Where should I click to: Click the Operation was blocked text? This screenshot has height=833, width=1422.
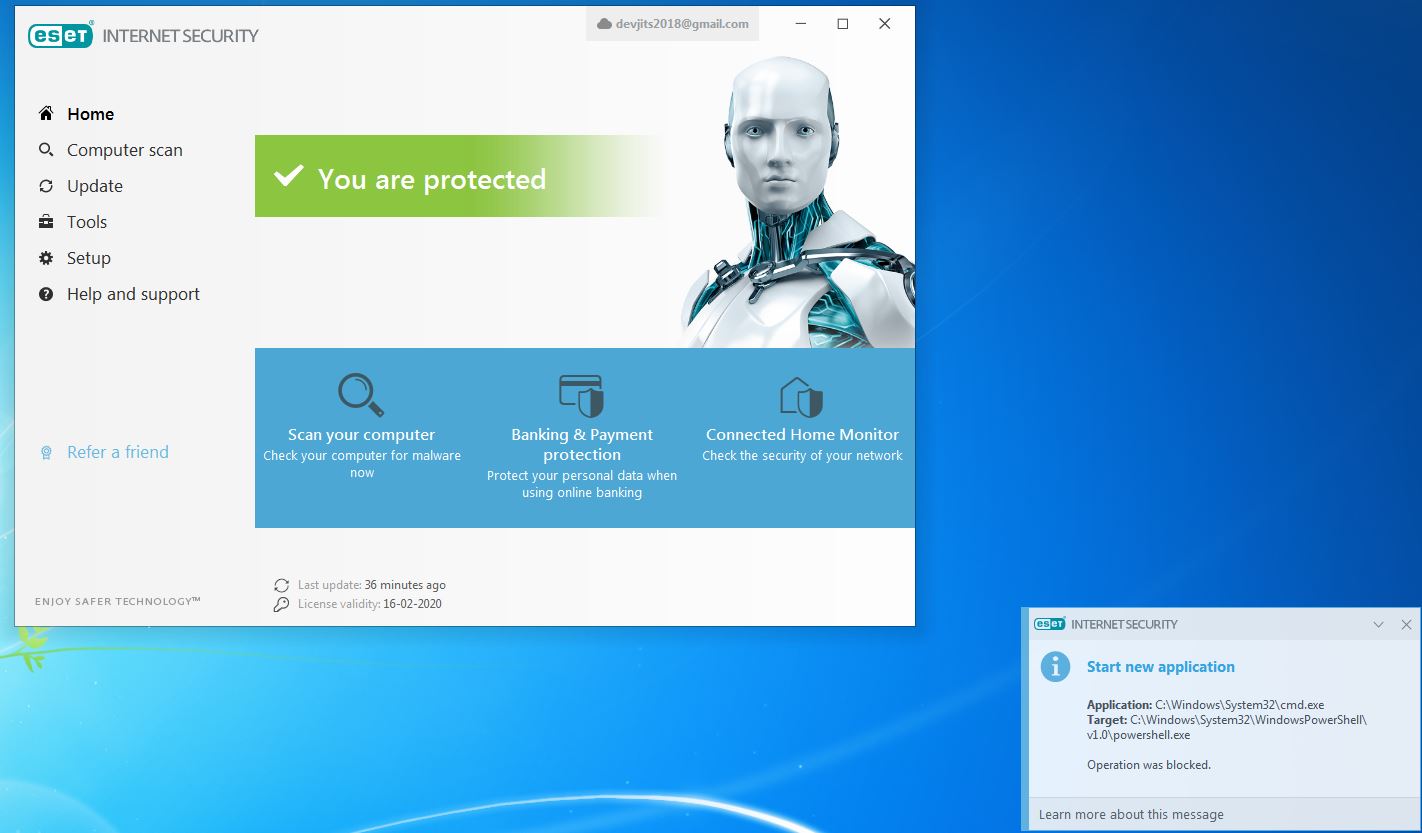coord(1149,765)
